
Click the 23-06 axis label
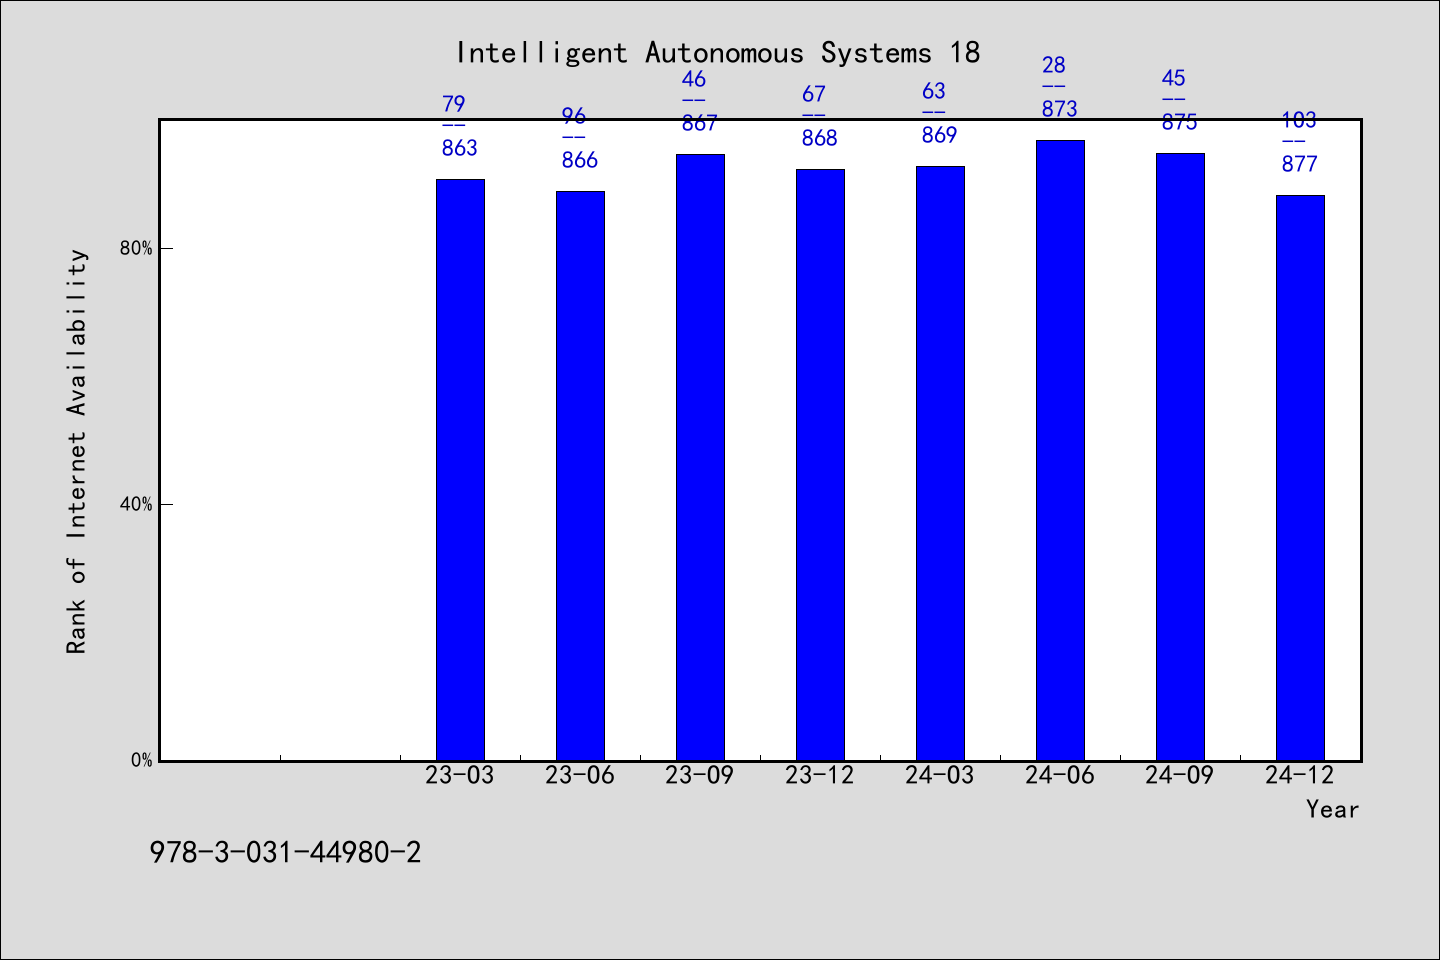[580, 775]
